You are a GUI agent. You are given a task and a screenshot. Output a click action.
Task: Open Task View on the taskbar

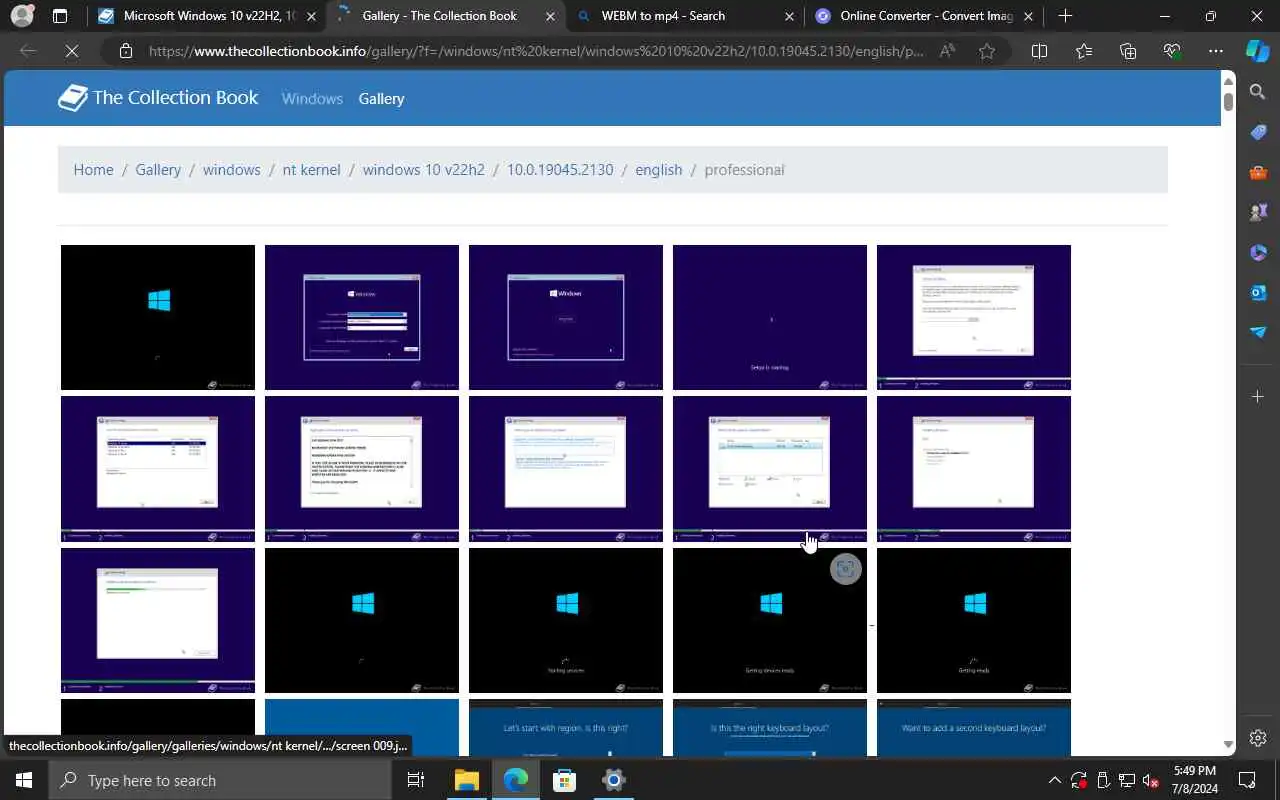tap(416, 780)
